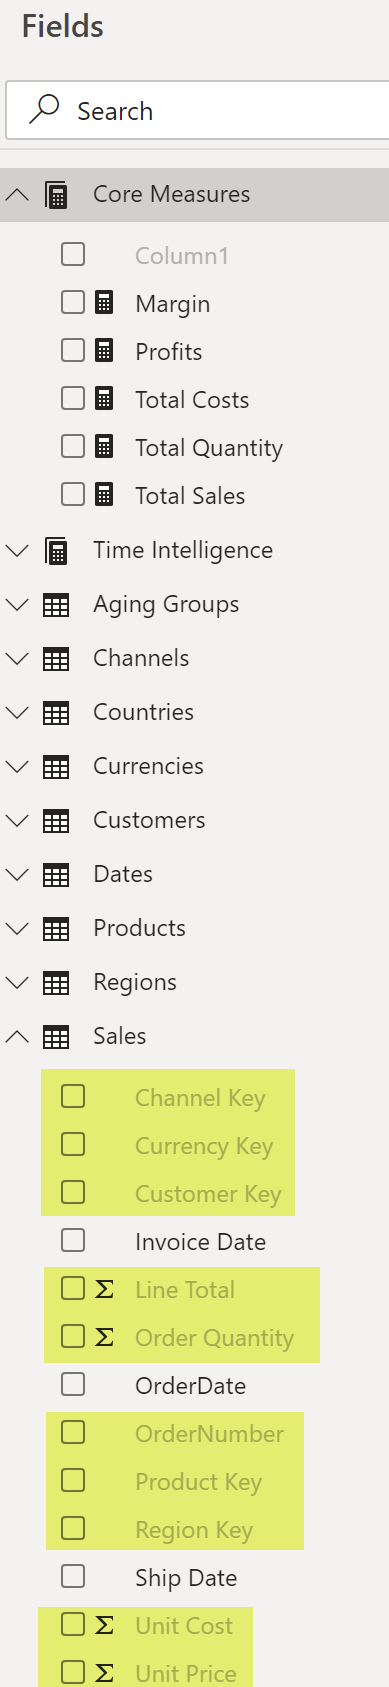The width and height of the screenshot is (389, 1687).
Task: Click the calculator icon beside Margin measure
Action: pos(104,303)
